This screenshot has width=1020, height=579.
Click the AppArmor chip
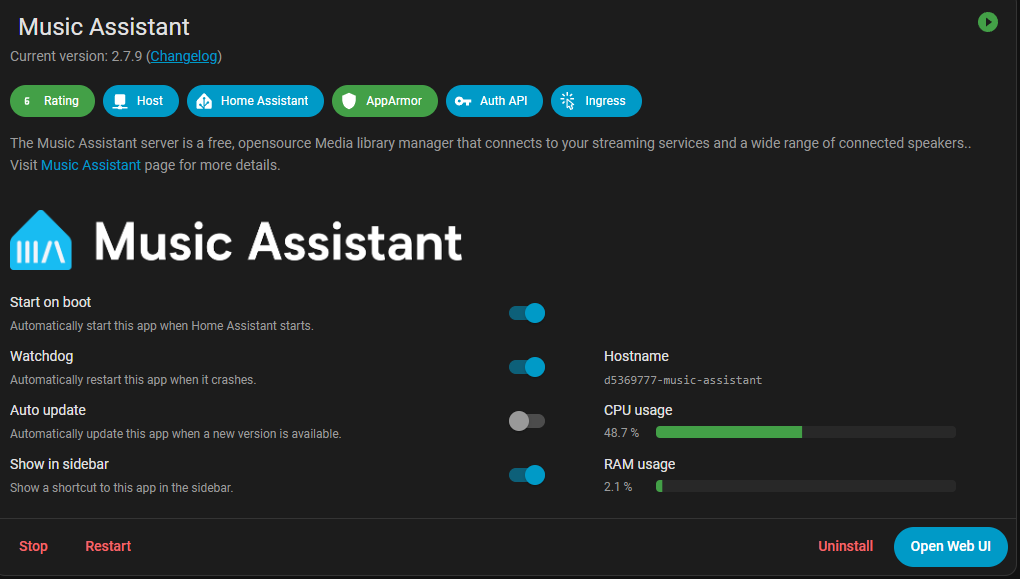pyautogui.click(x=384, y=101)
